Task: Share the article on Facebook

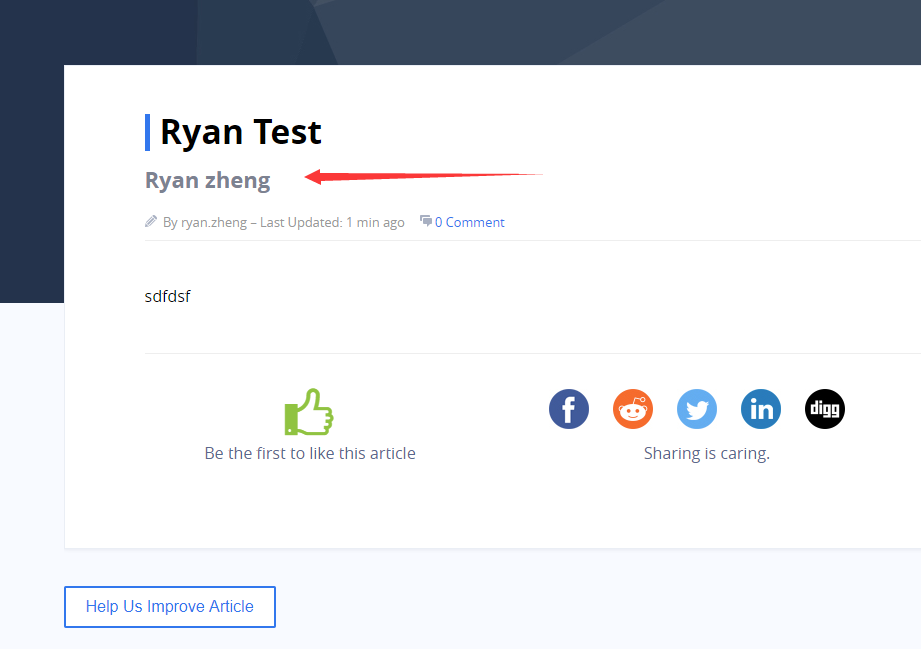Action: [569, 409]
